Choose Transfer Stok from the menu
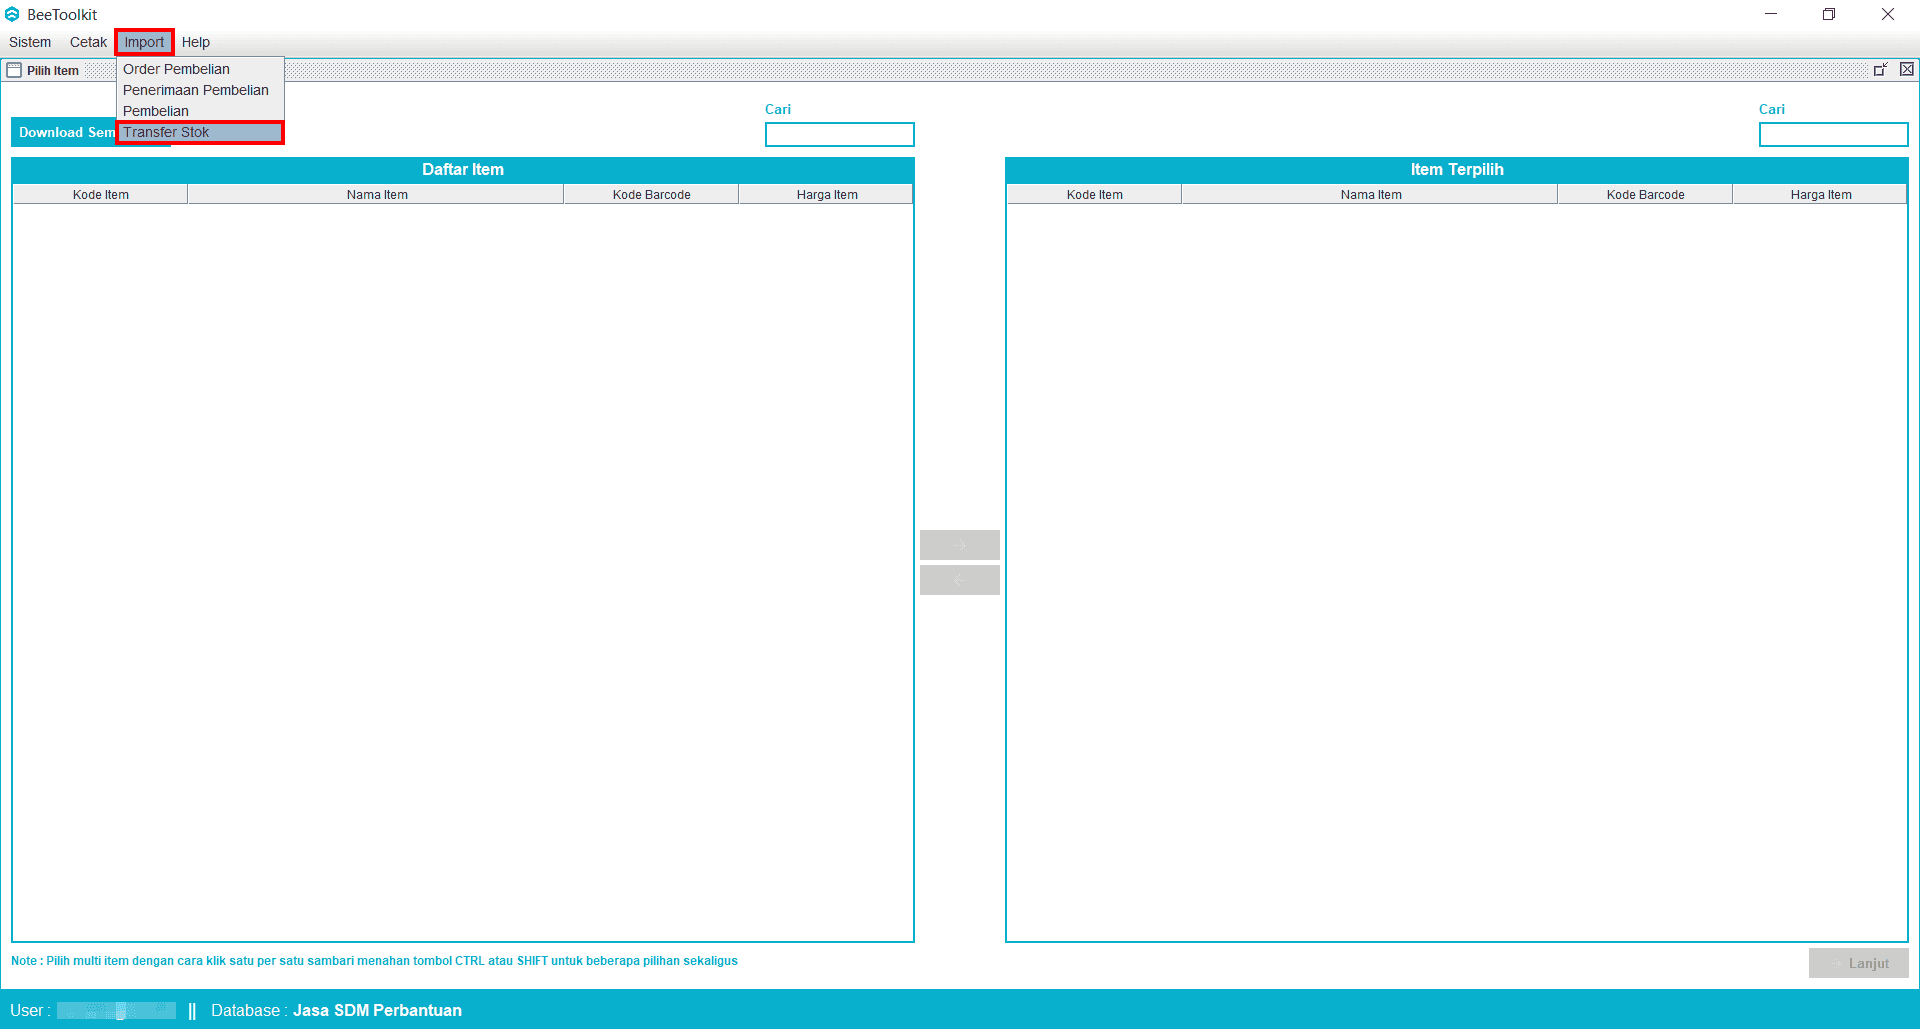The image size is (1920, 1029). (x=167, y=132)
